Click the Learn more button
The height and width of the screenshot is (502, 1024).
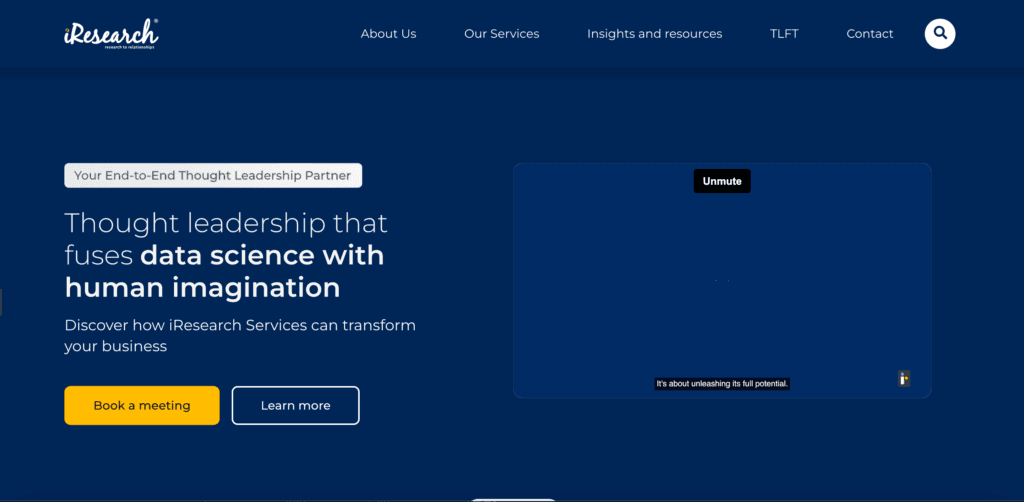295,405
